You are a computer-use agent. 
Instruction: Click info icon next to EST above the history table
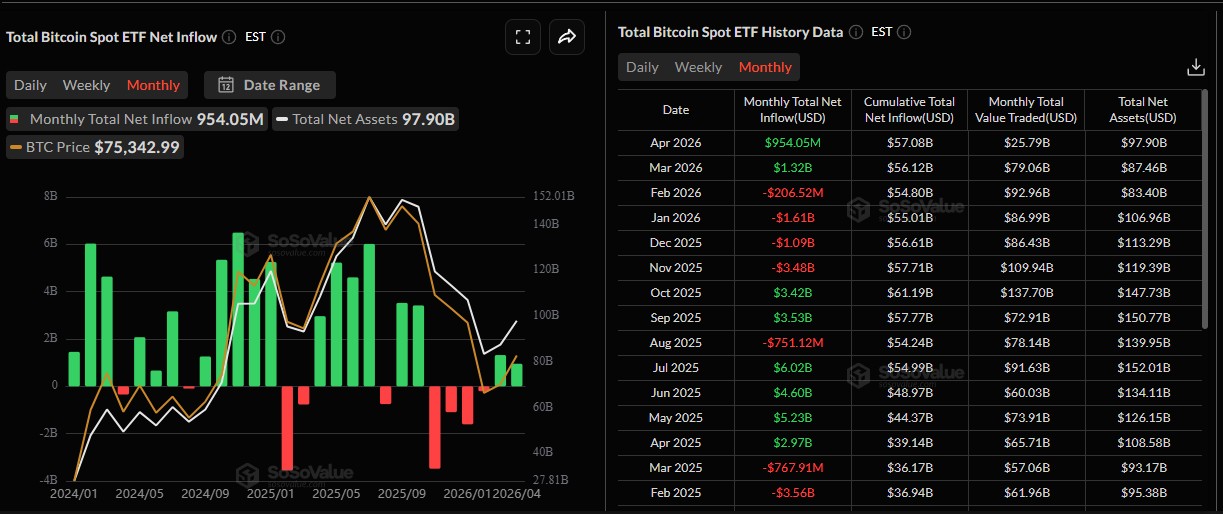[x=904, y=32]
